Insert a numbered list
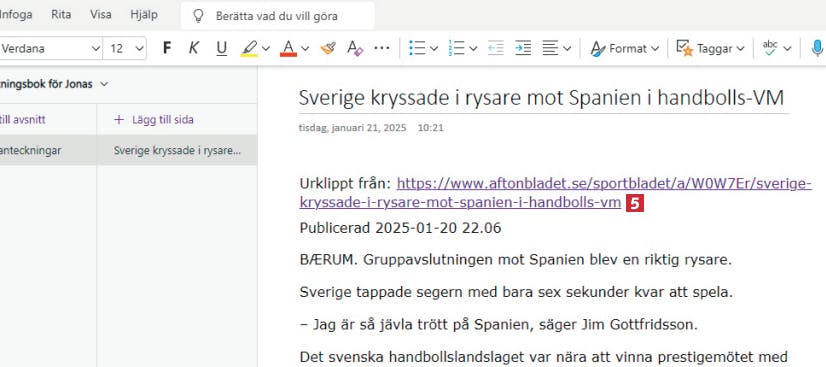The image size is (826, 367). [456, 48]
